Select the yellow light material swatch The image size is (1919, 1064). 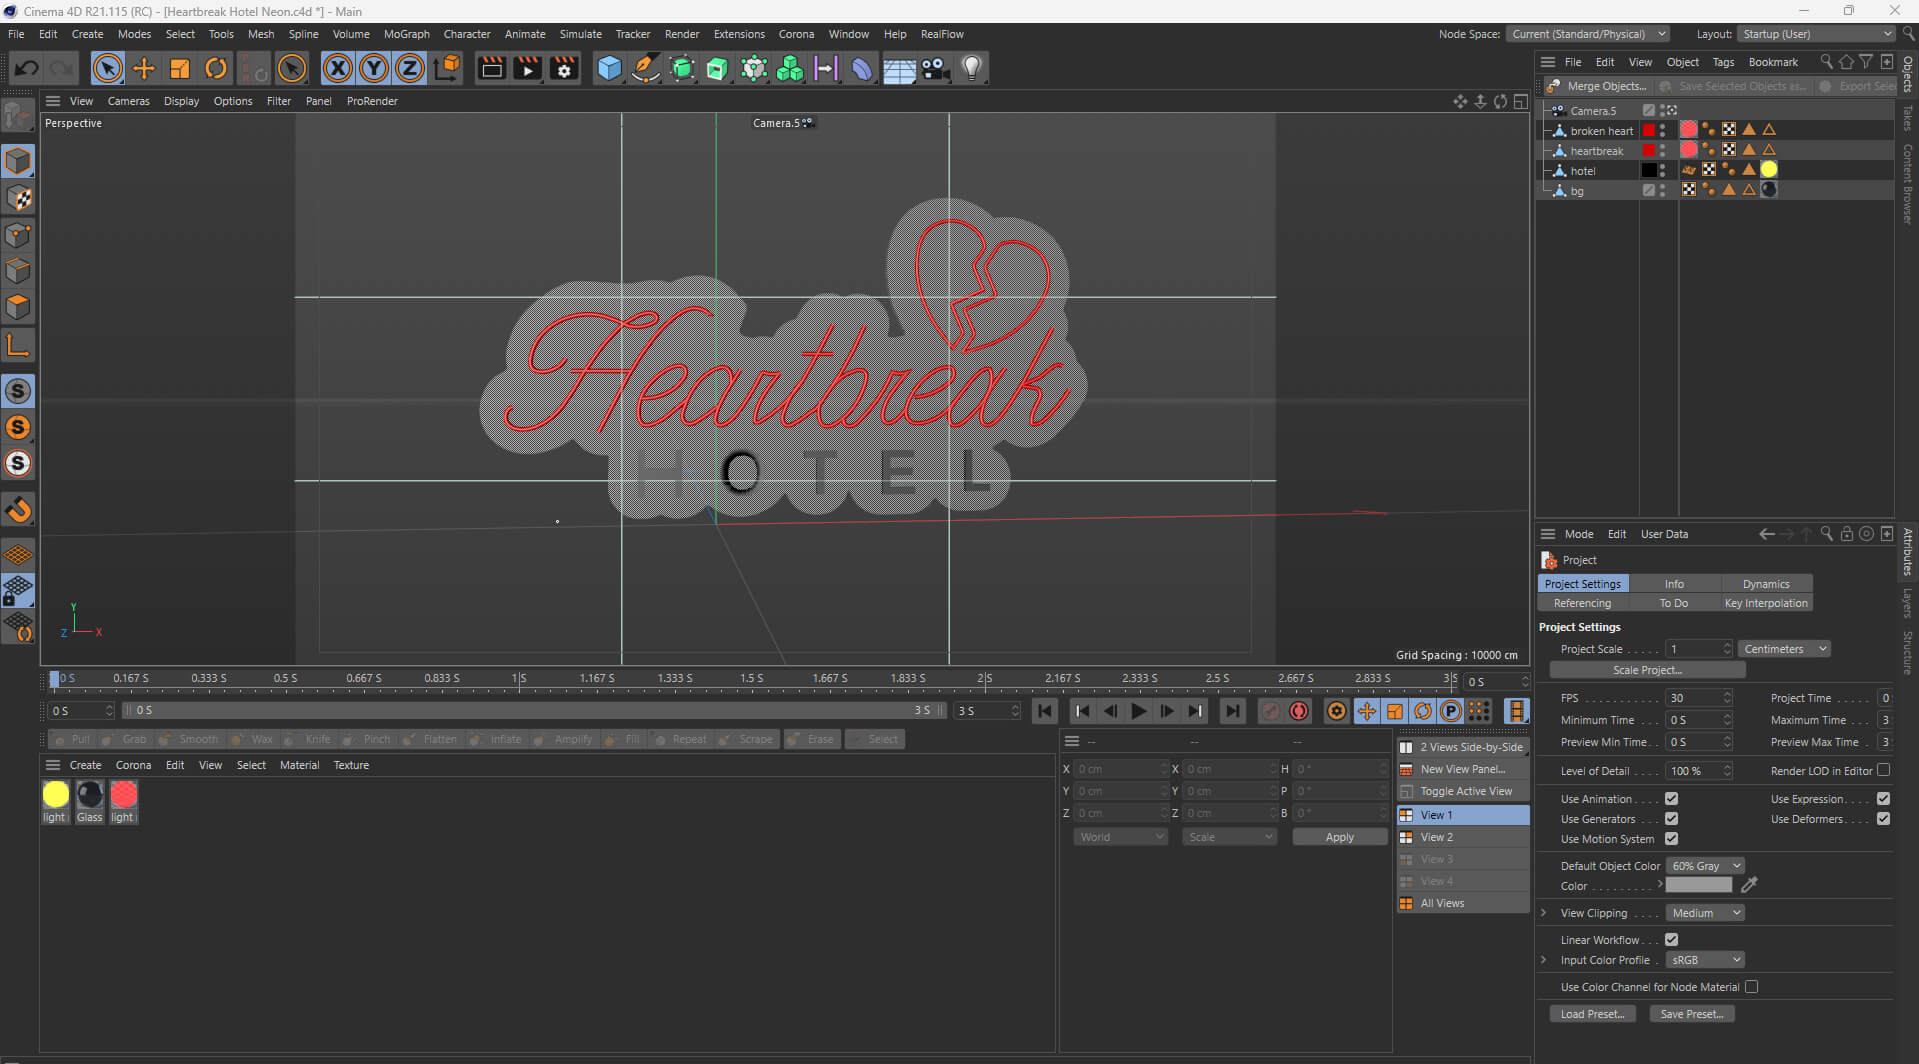(56, 794)
